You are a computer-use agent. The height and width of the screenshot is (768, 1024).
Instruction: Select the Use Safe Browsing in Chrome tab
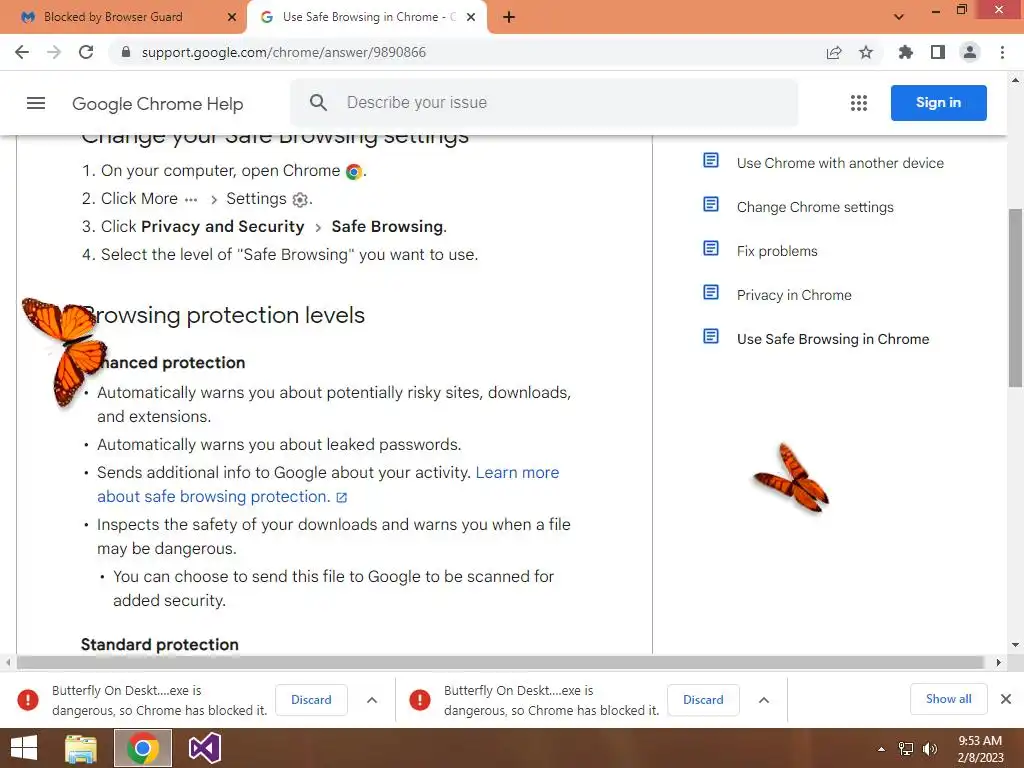point(367,17)
